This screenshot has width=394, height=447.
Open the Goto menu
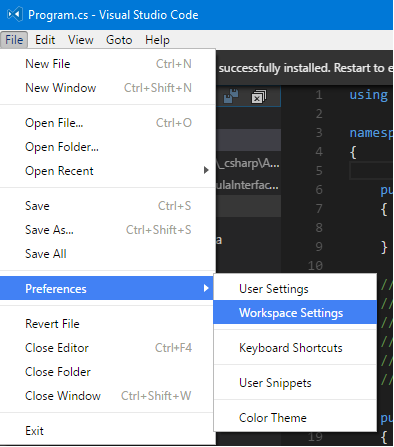[119, 40]
